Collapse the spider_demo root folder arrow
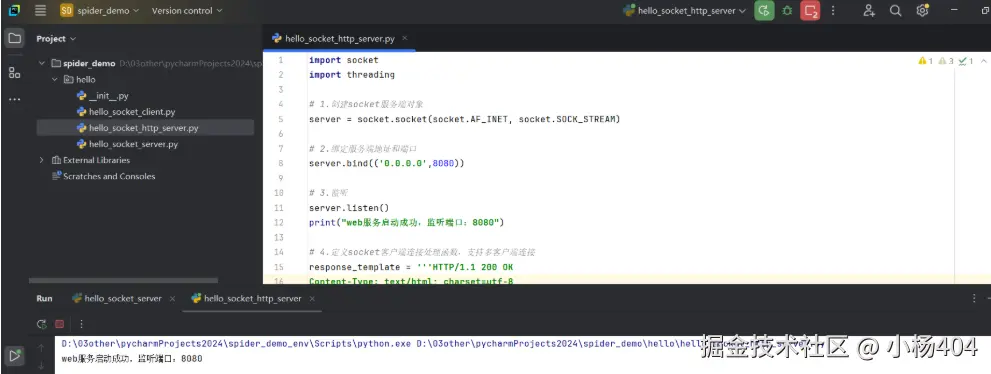The height and width of the screenshot is (374, 991). (x=42, y=63)
